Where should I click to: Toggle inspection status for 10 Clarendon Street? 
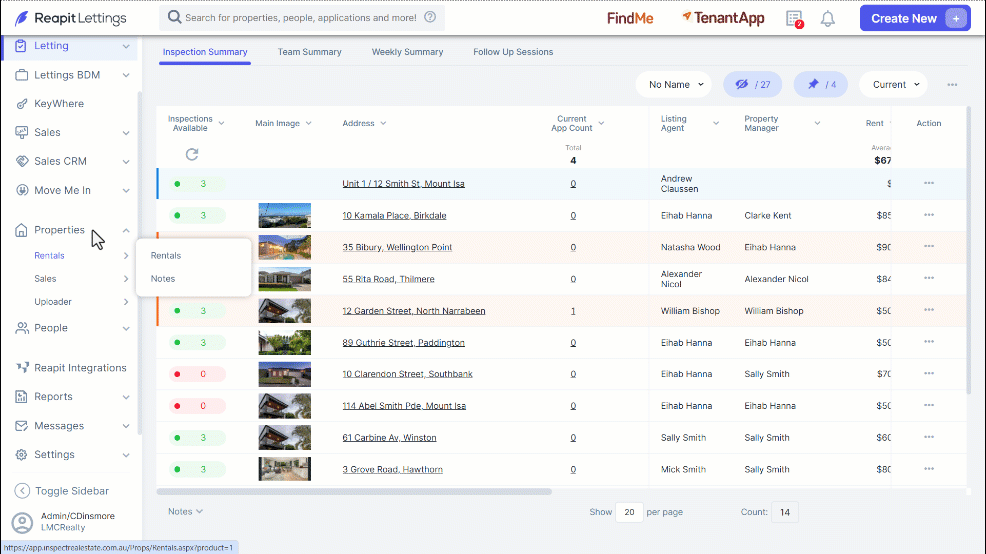point(197,374)
